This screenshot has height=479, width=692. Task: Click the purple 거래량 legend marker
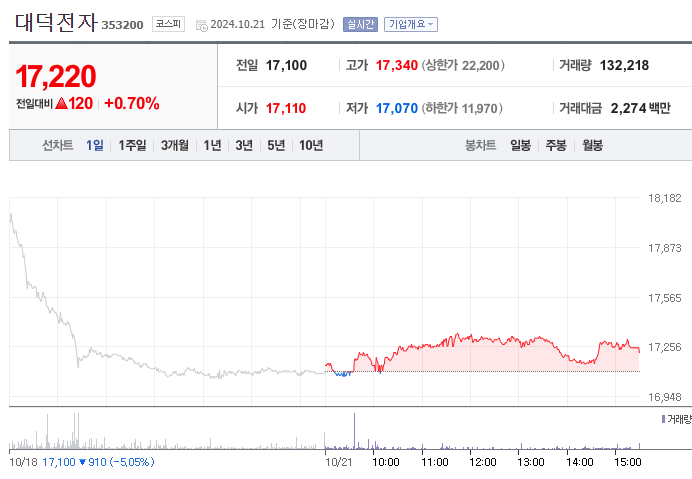[663, 419]
